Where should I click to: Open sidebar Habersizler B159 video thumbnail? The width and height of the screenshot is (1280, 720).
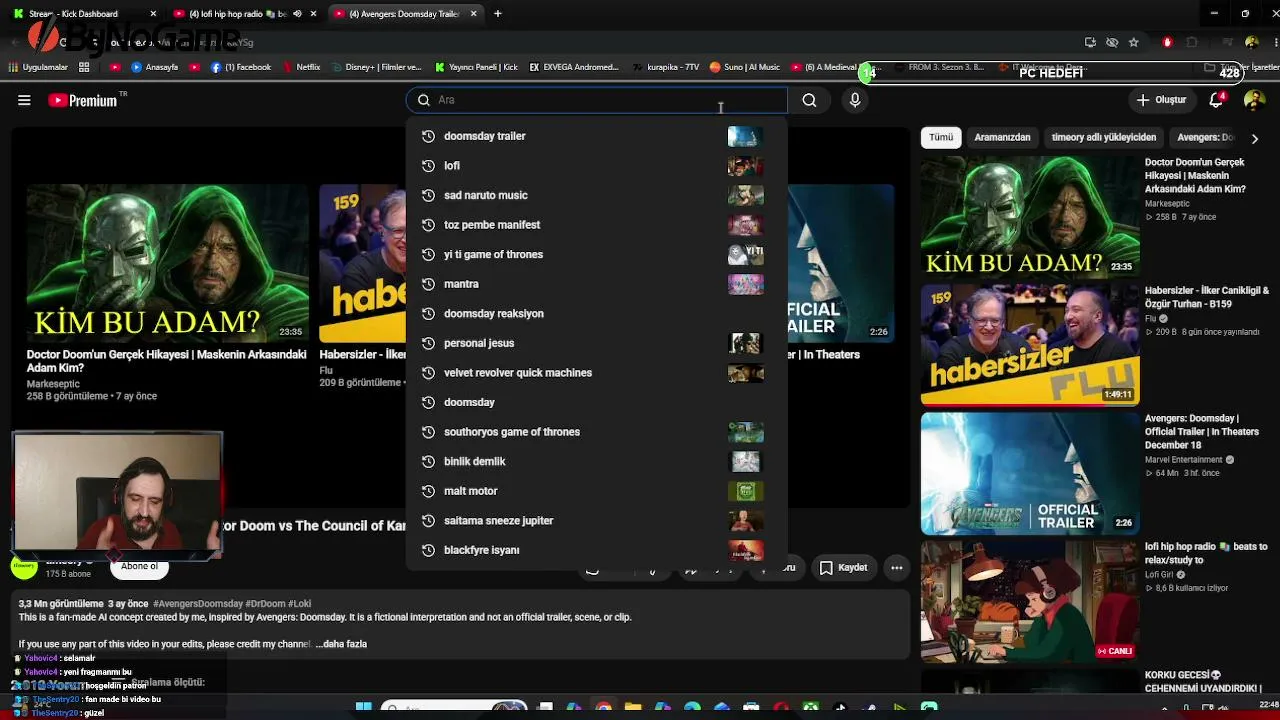click(1030, 345)
